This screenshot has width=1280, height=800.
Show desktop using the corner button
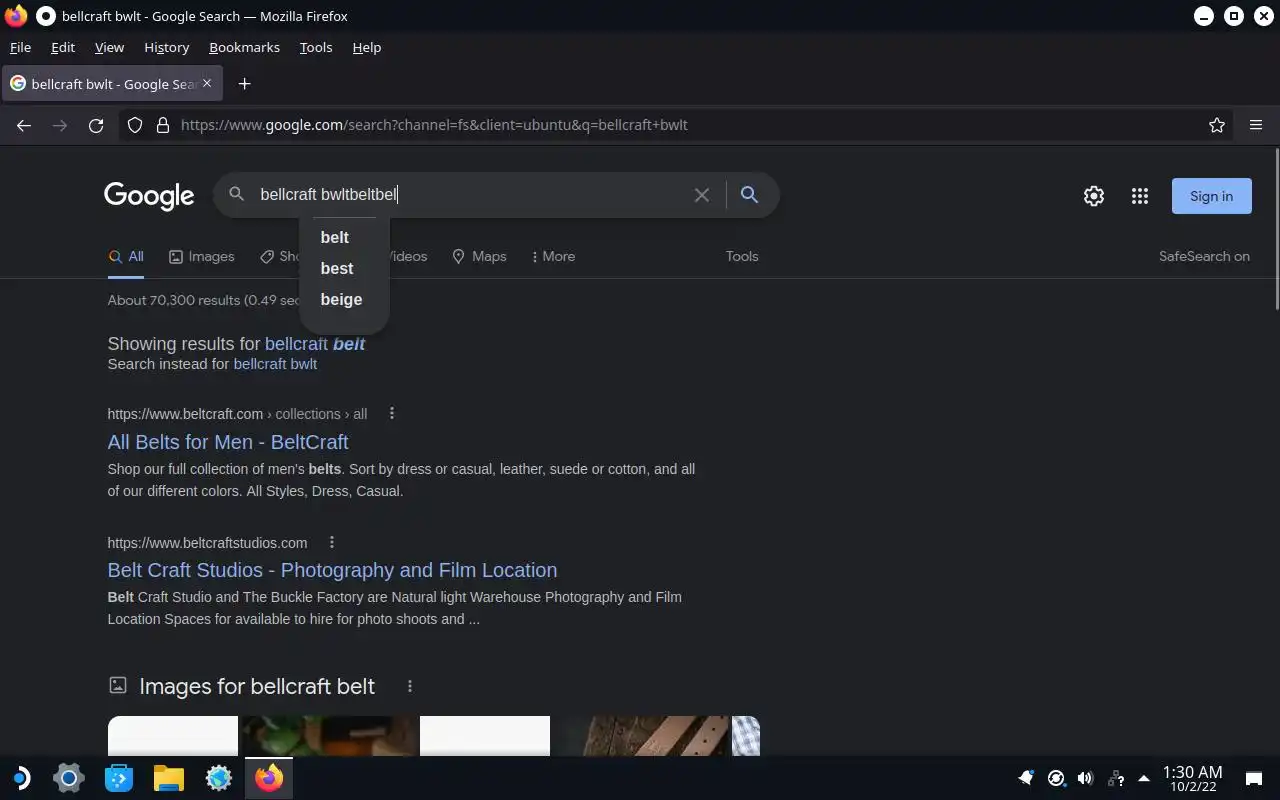[x=1253, y=778]
